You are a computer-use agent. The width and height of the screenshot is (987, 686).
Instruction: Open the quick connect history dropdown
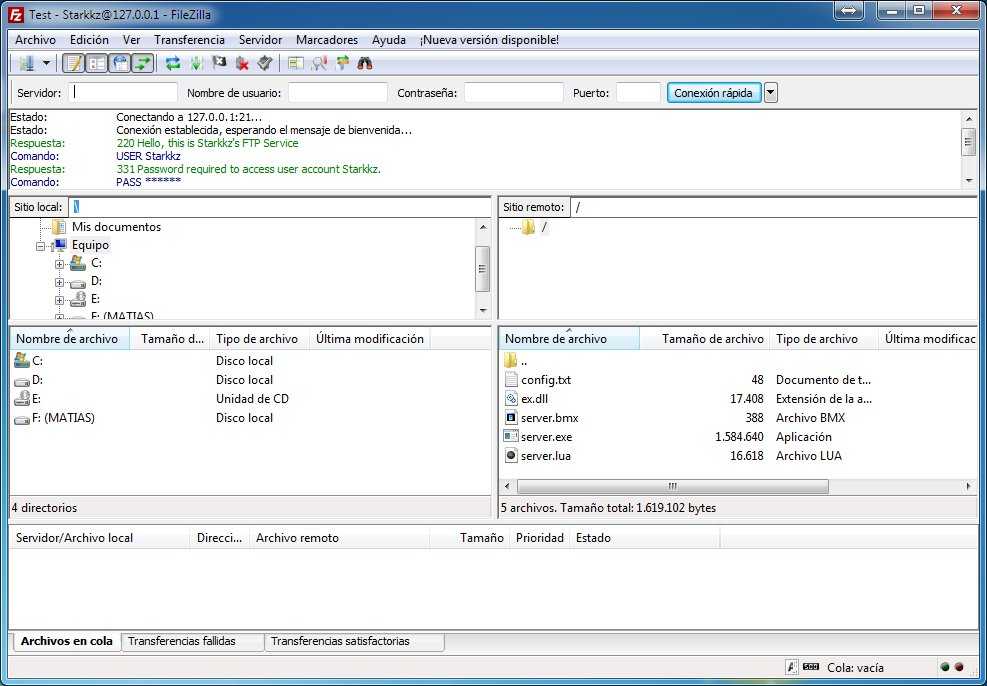(x=770, y=93)
